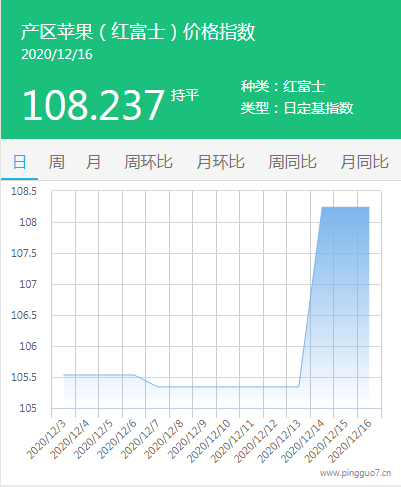Click the www.pingguo7.cn watermark link

355,473
